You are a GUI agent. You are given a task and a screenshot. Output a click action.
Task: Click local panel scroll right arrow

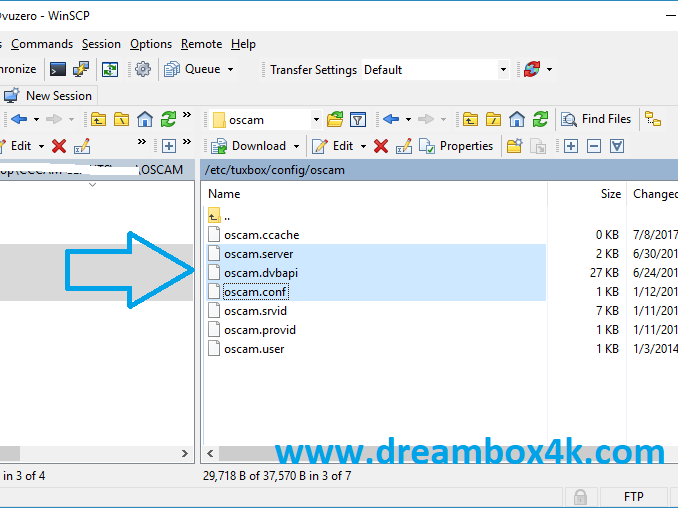(185, 454)
